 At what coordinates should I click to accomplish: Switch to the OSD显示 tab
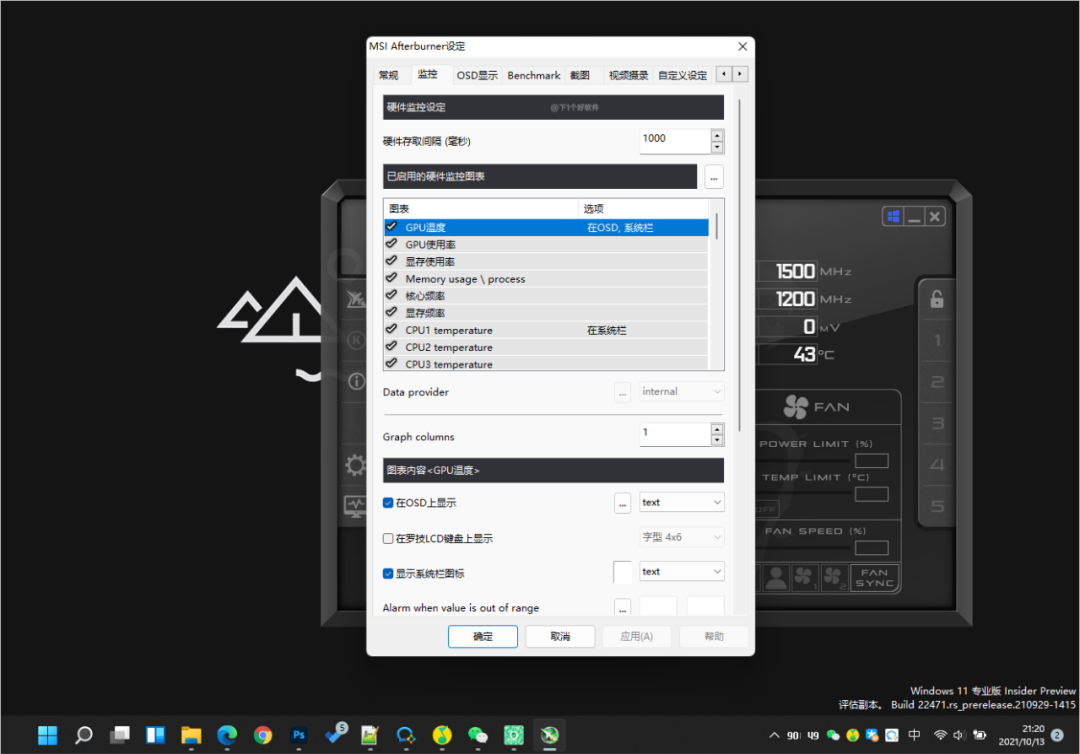tap(477, 75)
